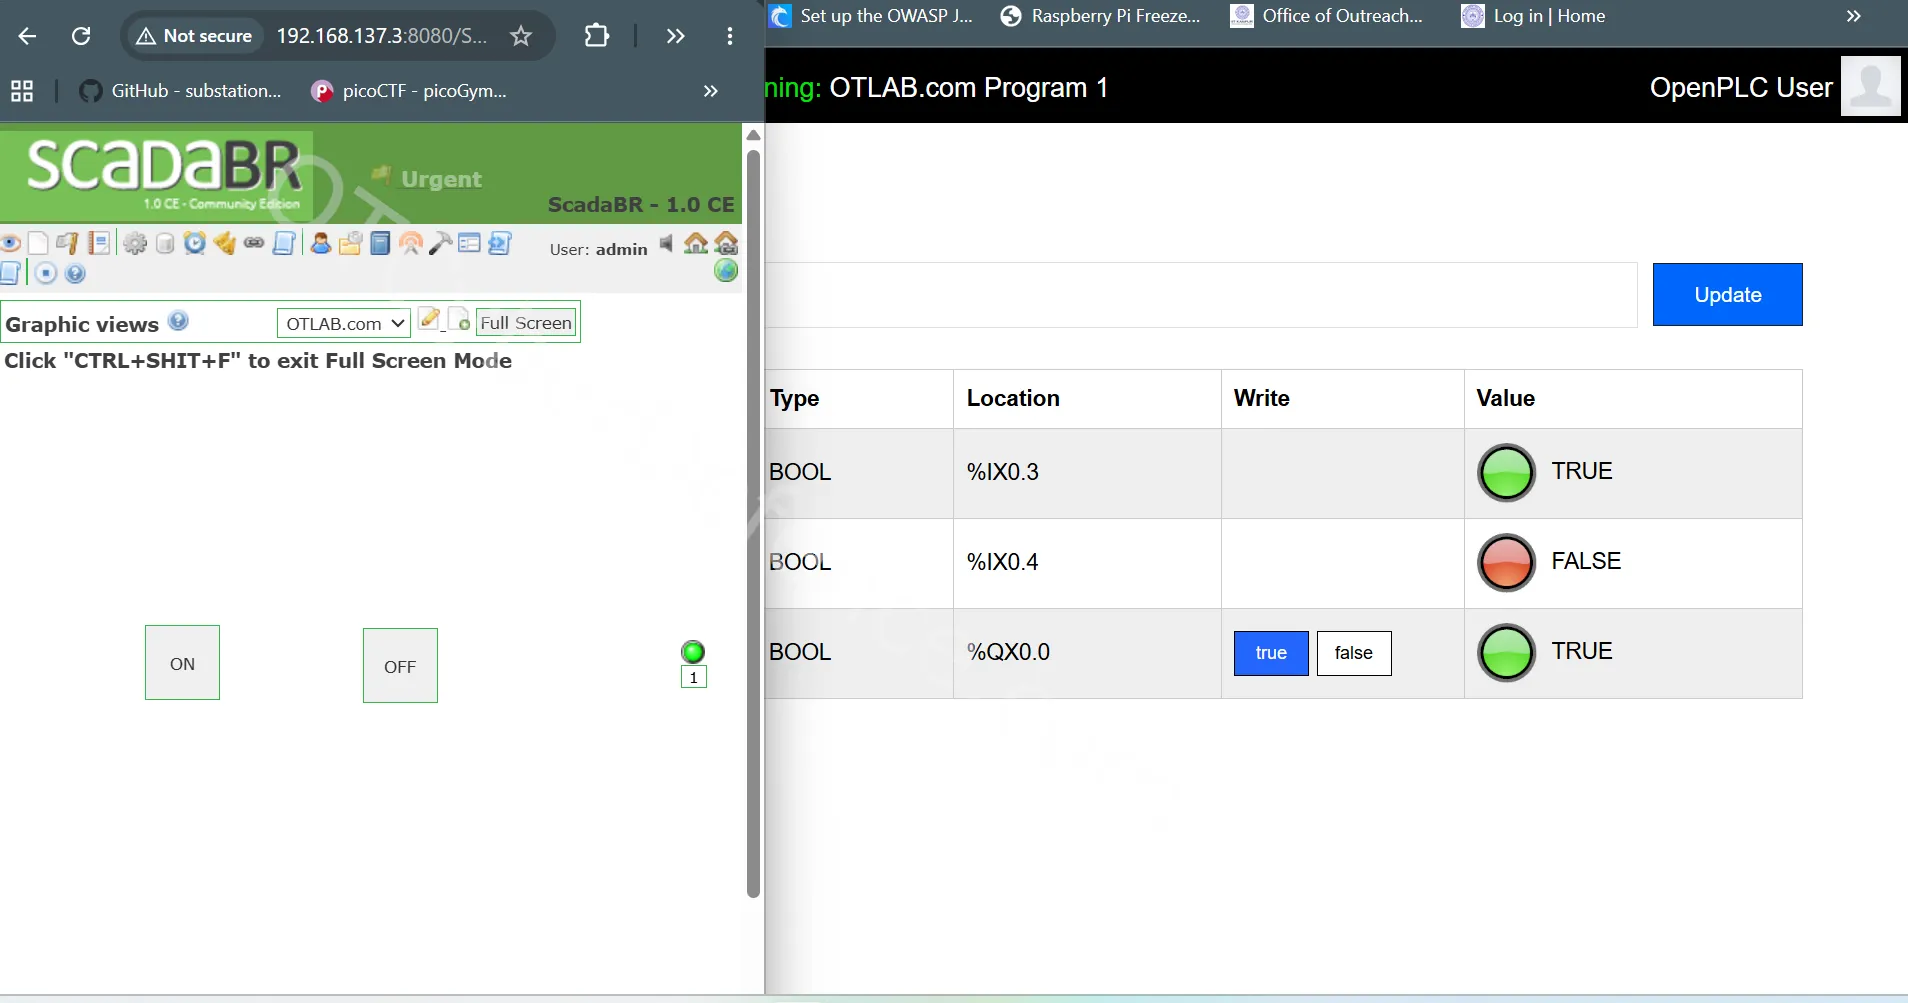Open help beside Graphic views heading

click(178, 320)
